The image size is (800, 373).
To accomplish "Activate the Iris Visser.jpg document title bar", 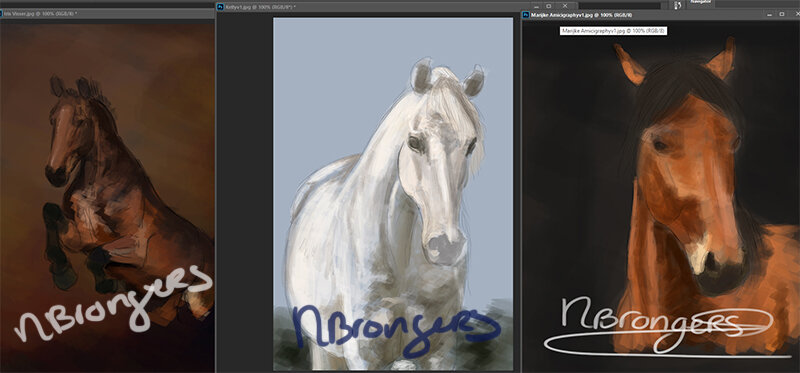I will tap(107, 14).
